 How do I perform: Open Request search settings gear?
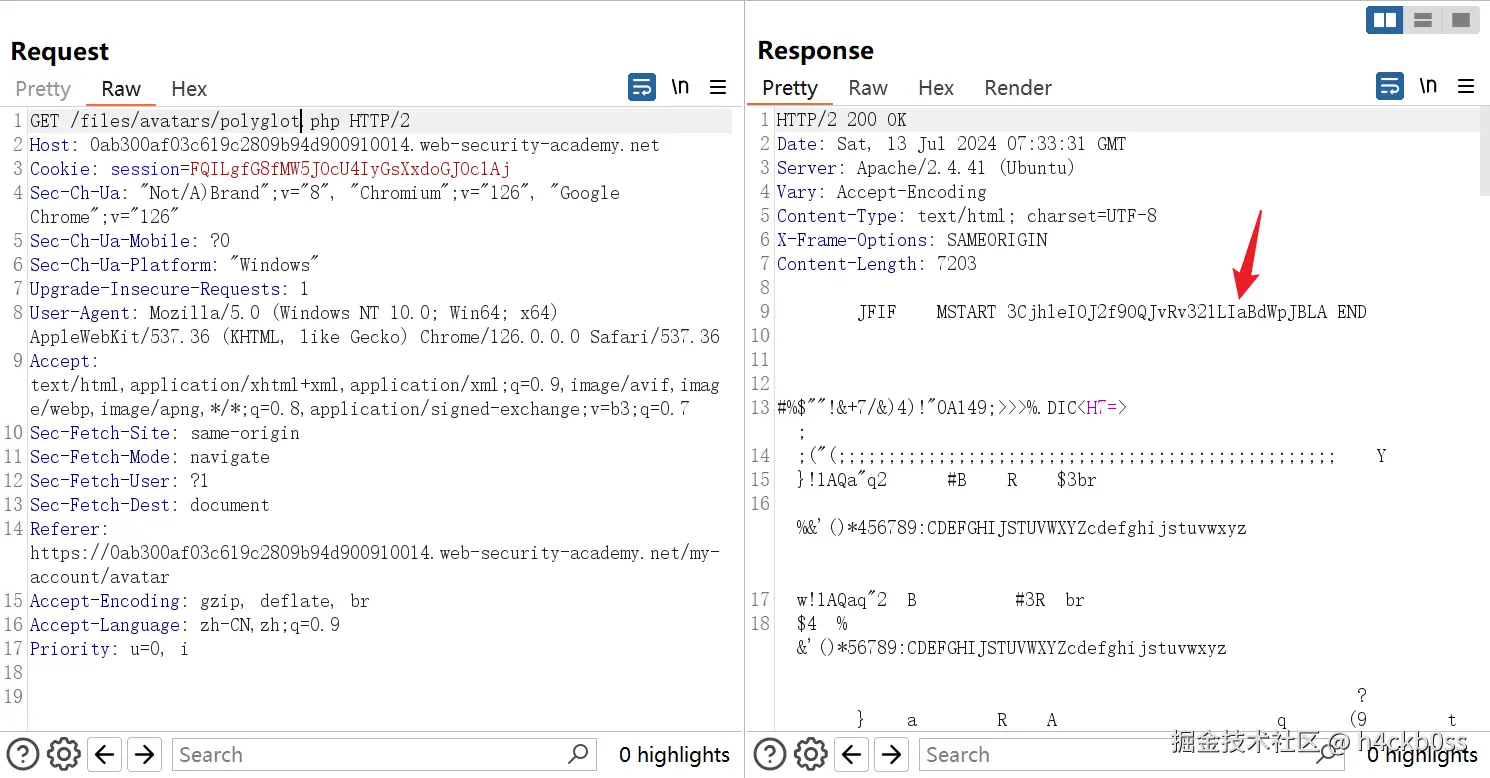(64, 754)
